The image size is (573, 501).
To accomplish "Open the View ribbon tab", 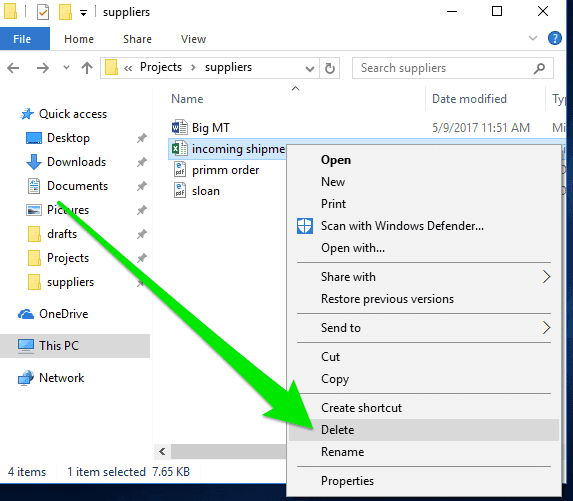I will [x=193, y=39].
